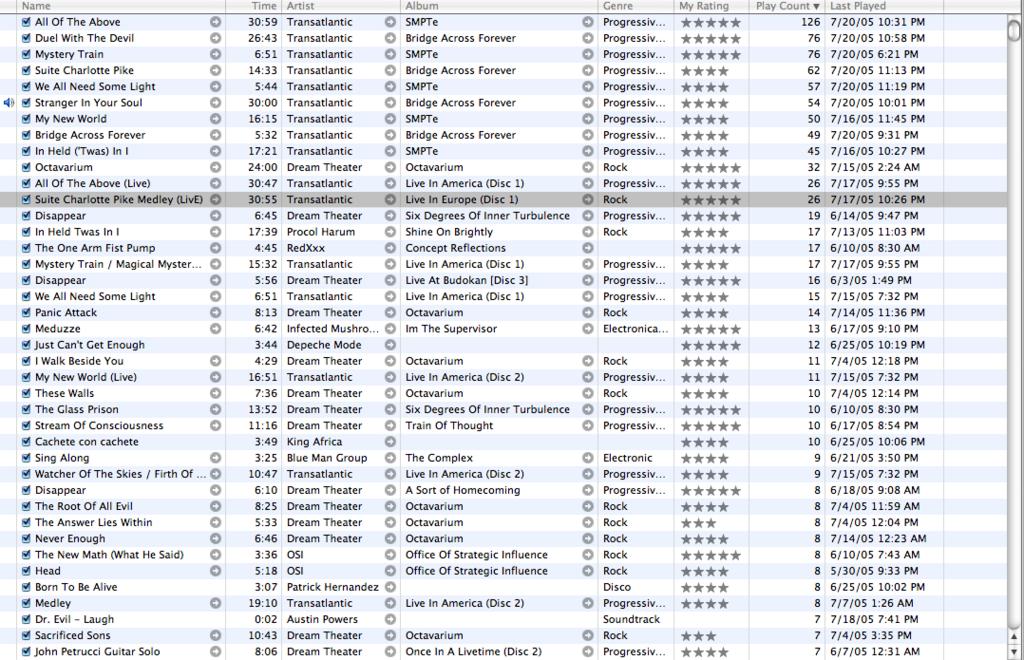Toggle checkbox for John Petrucci Guitar Solo
Image resolution: width=1024 pixels, height=660 pixels.
[x=26, y=652]
